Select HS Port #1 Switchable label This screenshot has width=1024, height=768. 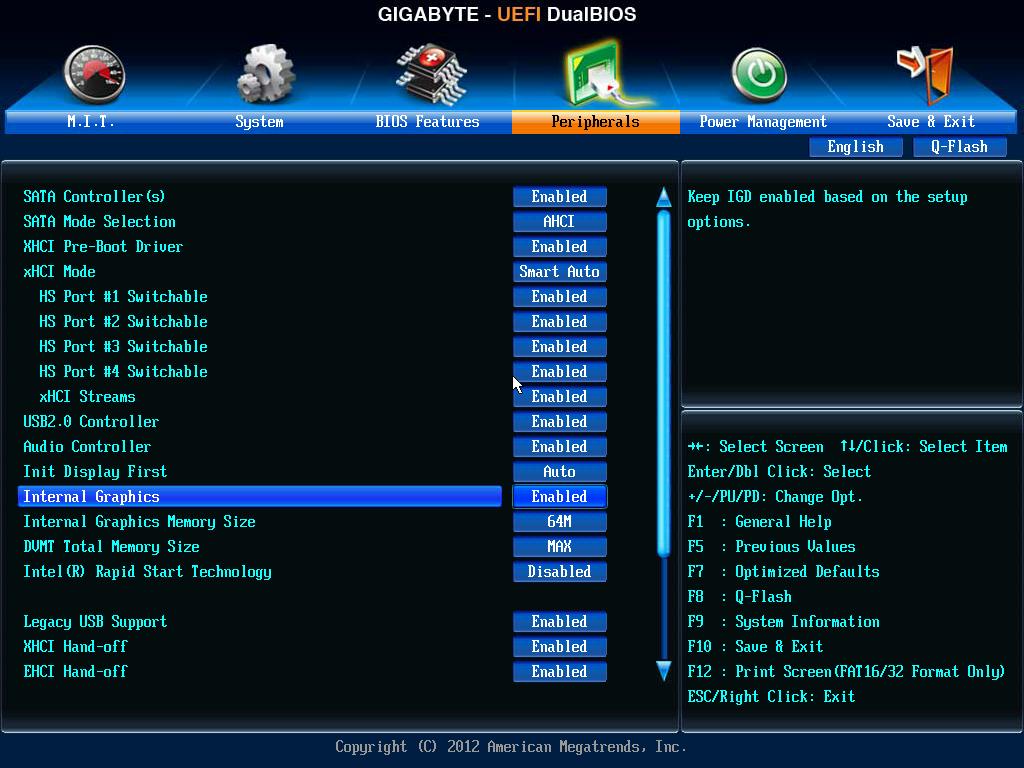(x=123, y=296)
